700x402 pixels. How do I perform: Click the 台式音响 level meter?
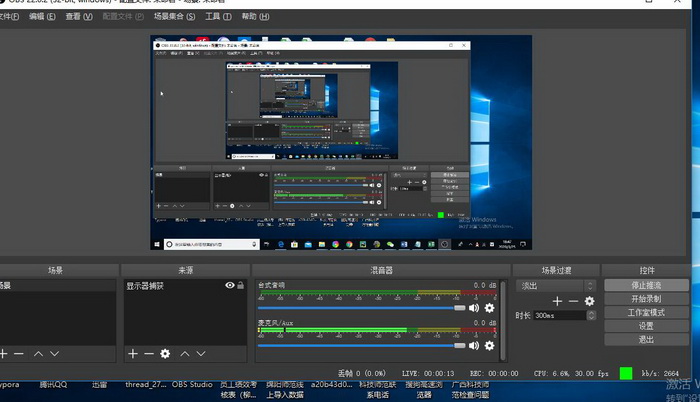(x=377, y=293)
